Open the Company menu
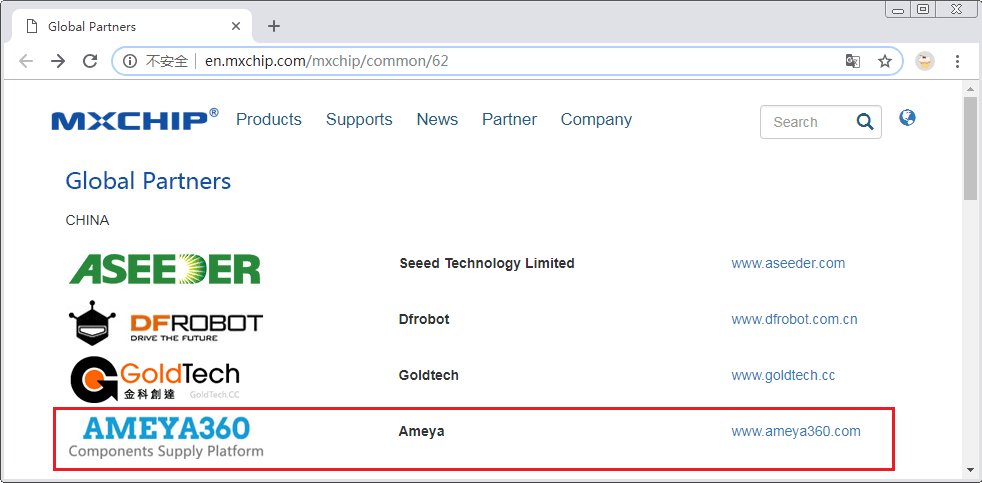 point(596,120)
